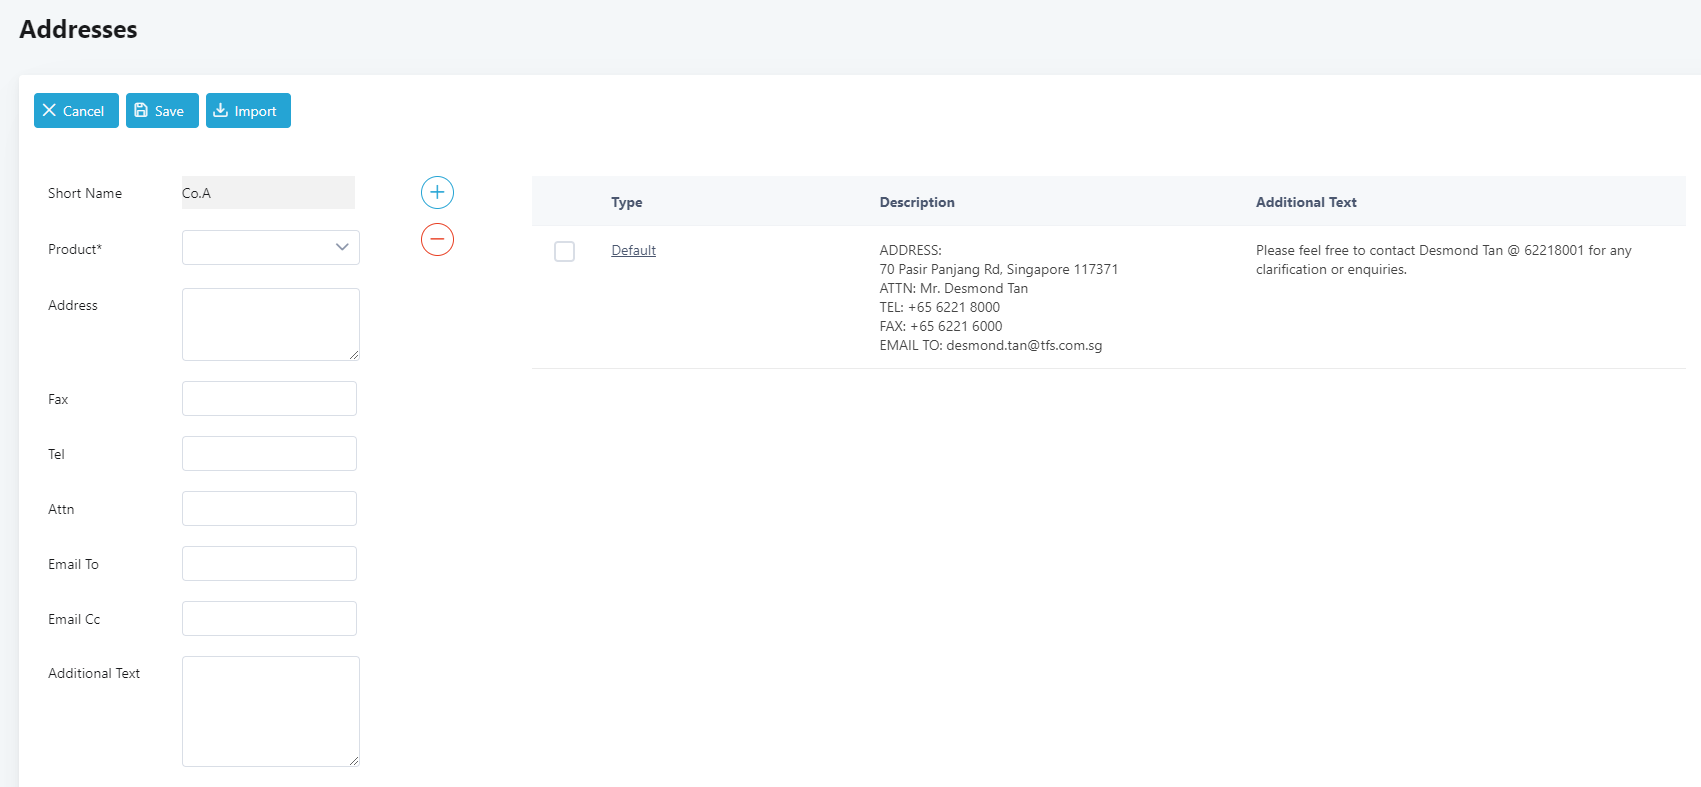Image resolution: width=1701 pixels, height=787 pixels.
Task: Click the Description column header
Action: tap(917, 202)
